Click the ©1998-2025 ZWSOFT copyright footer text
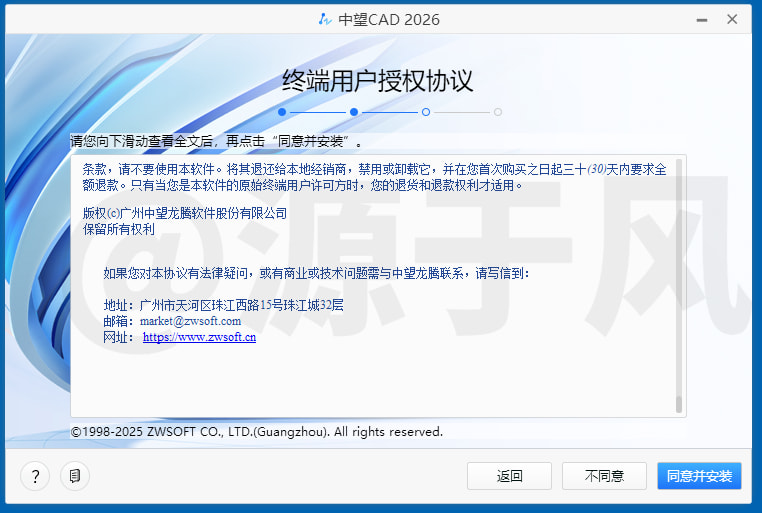Image resolution: width=762 pixels, height=513 pixels. [257, 431]
